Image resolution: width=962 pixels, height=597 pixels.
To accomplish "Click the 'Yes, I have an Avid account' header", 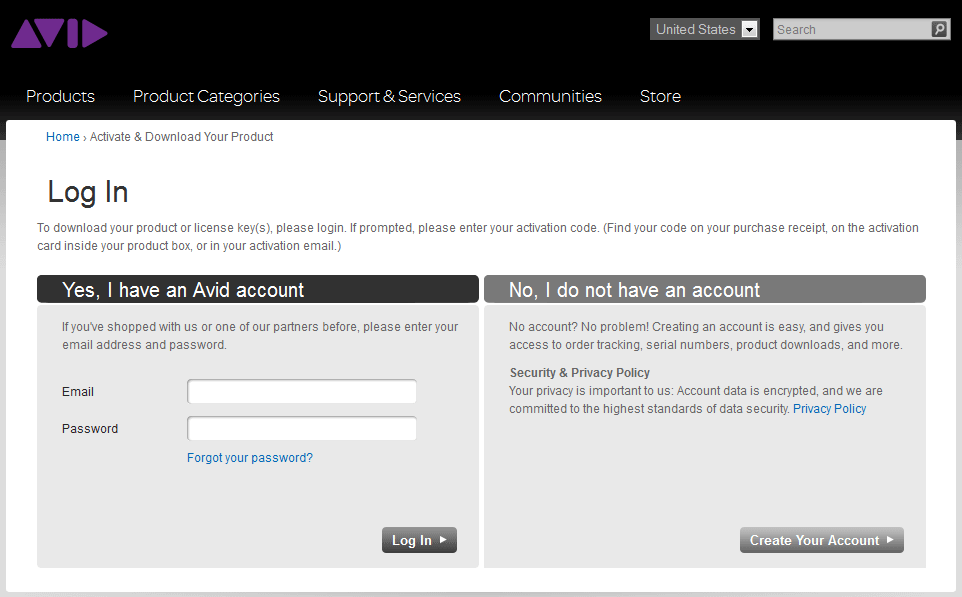I will (x=183, y=290).
